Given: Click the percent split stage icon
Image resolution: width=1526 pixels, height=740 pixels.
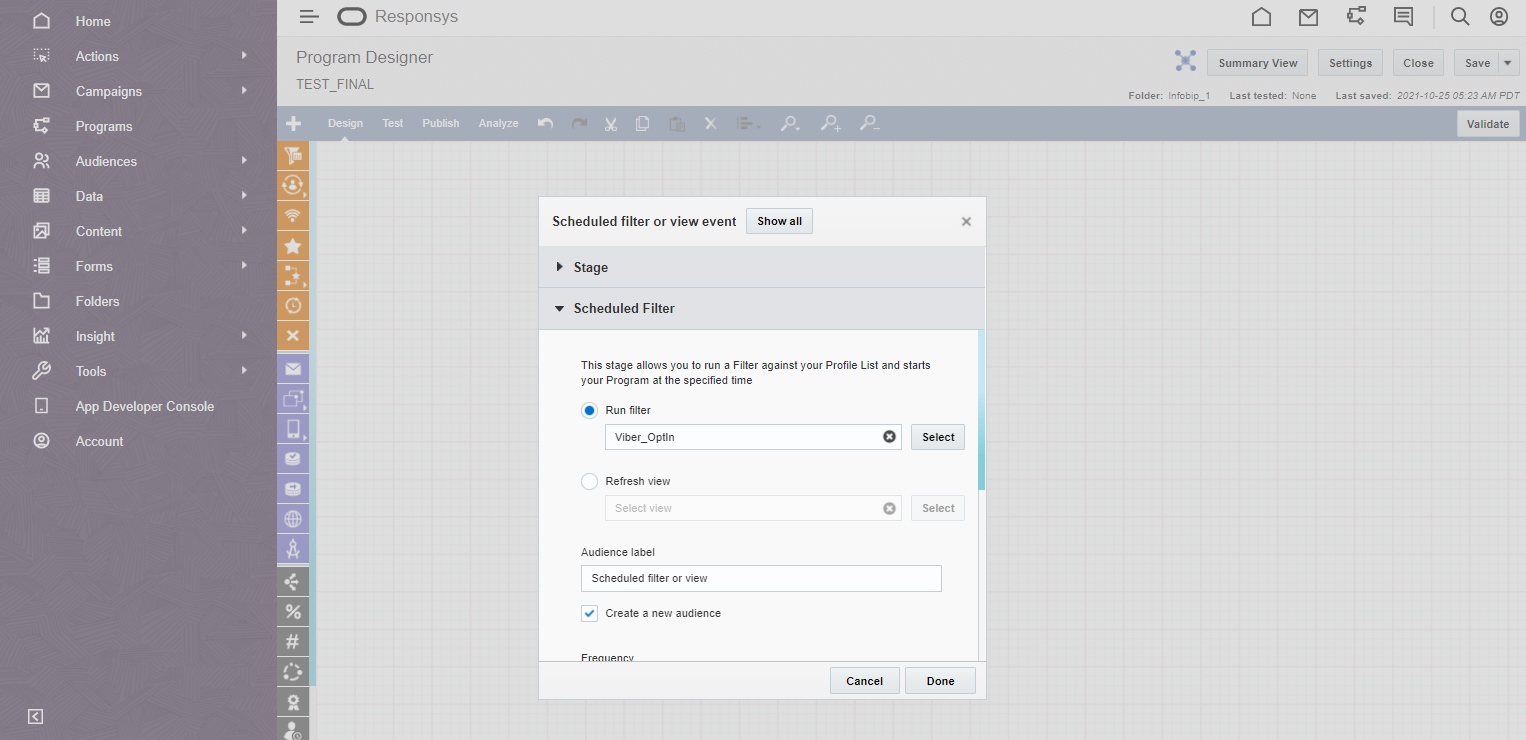Looking at the screenshot, I should pyautogui.click(x=293, y=611).
